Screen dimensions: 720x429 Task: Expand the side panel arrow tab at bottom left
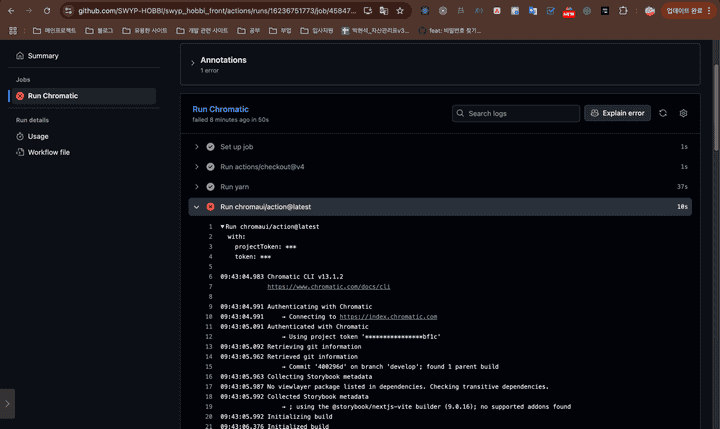[x=7, y=404]
